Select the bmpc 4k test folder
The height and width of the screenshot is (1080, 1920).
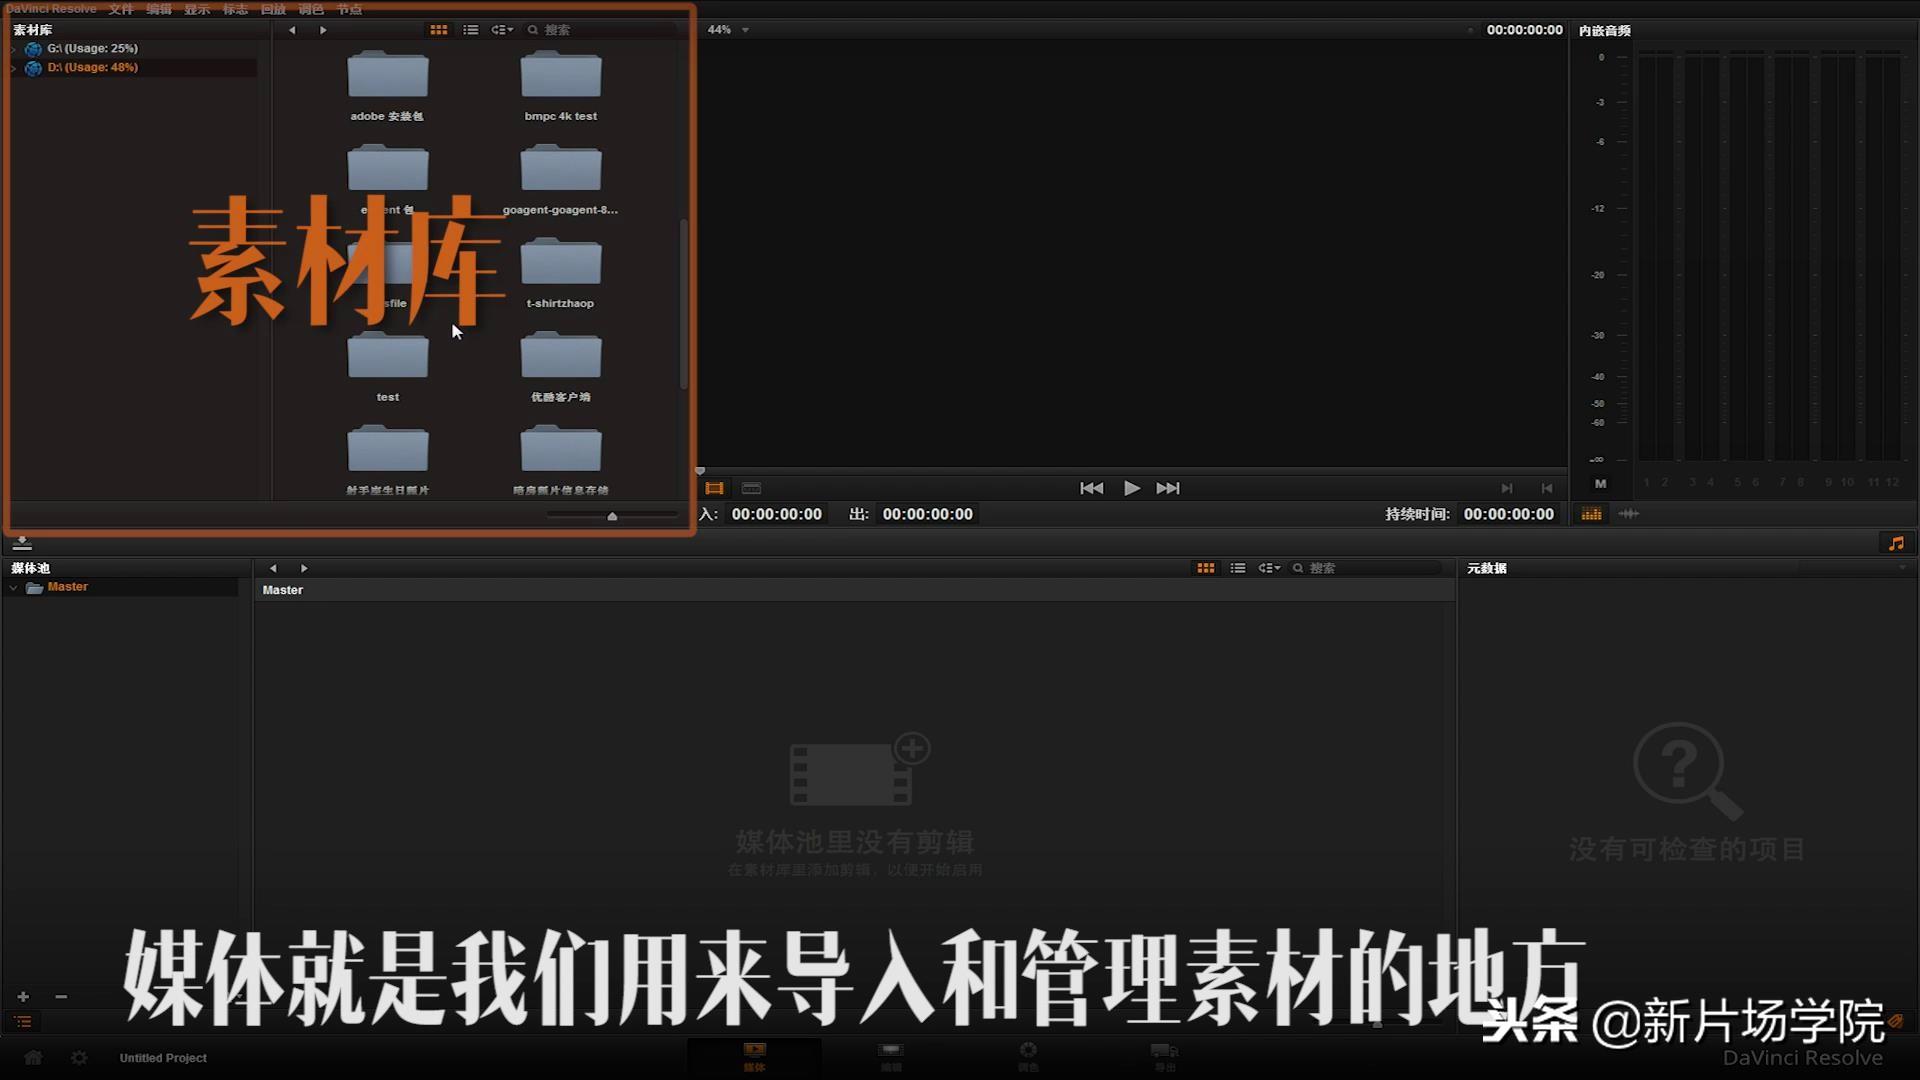pos(560,86)
